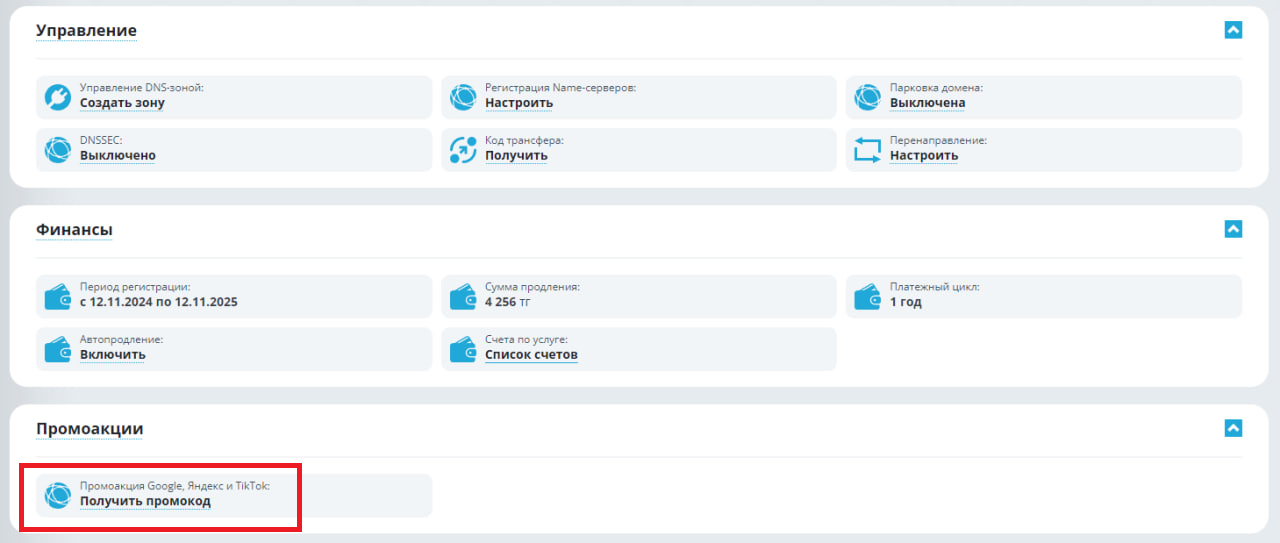This screenshot has height=543, width=1280.
Task: Open the Список счетов invoices list
Action: (531, 355)
